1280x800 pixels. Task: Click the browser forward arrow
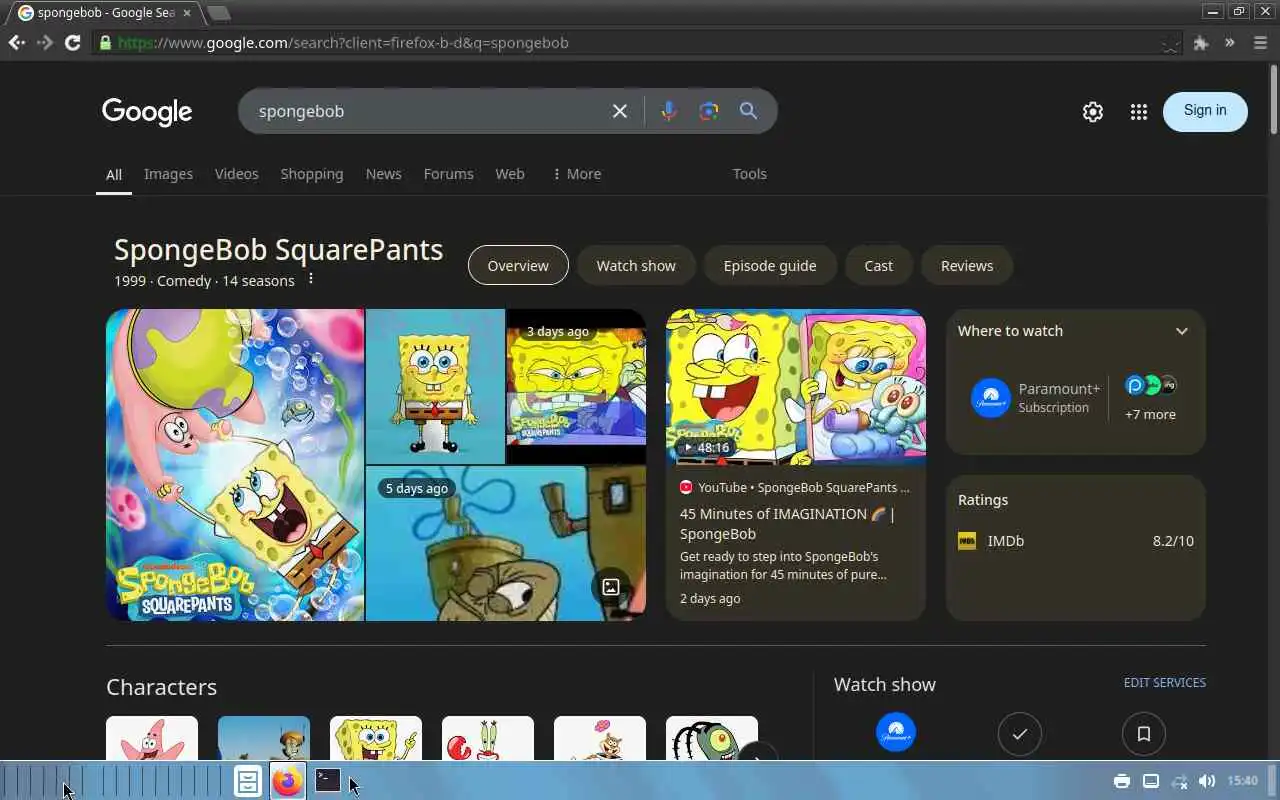(x=44, y=43)
